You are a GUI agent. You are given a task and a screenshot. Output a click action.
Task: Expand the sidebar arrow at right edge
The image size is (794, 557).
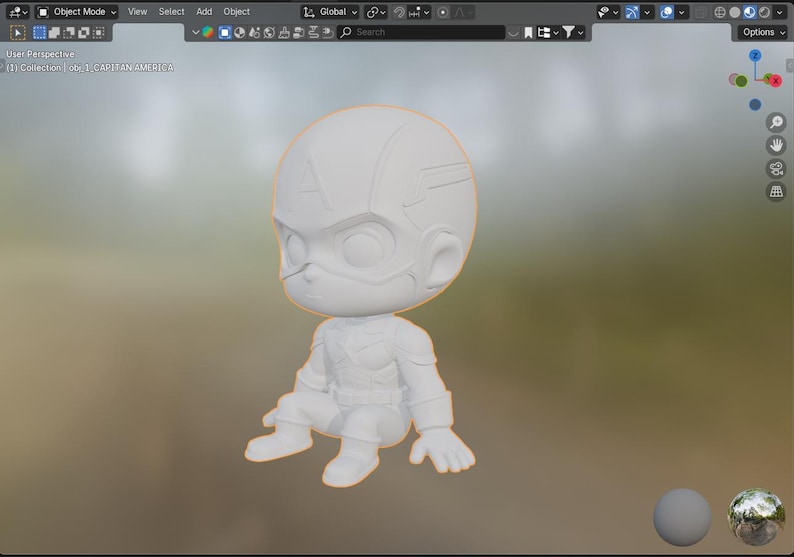790,65
